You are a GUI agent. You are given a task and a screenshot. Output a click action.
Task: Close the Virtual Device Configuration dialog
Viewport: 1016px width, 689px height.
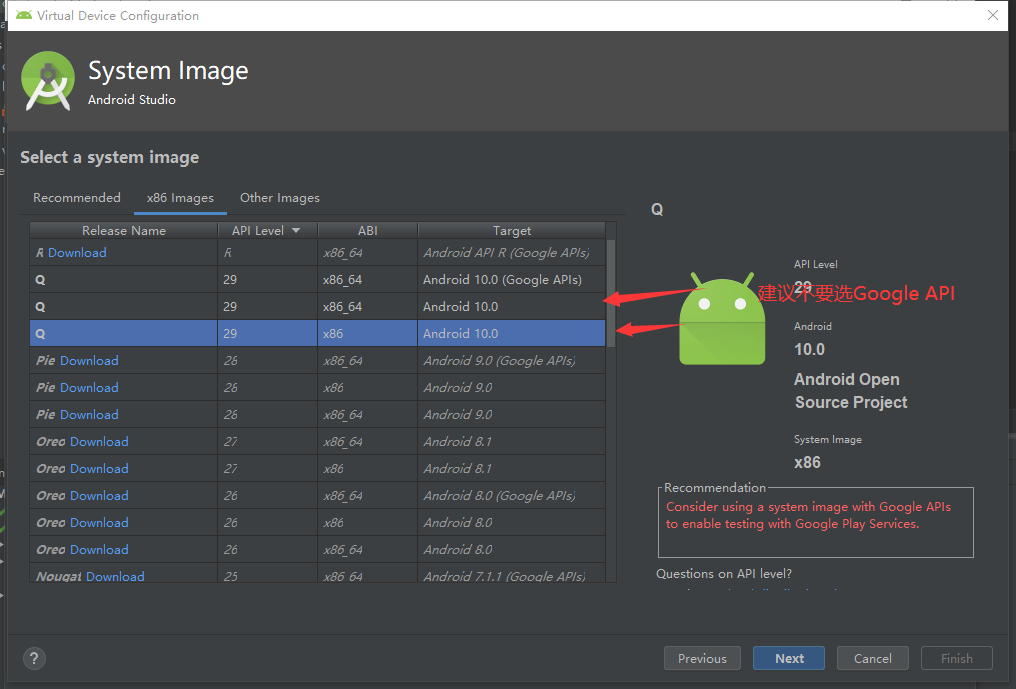[993, 15]
